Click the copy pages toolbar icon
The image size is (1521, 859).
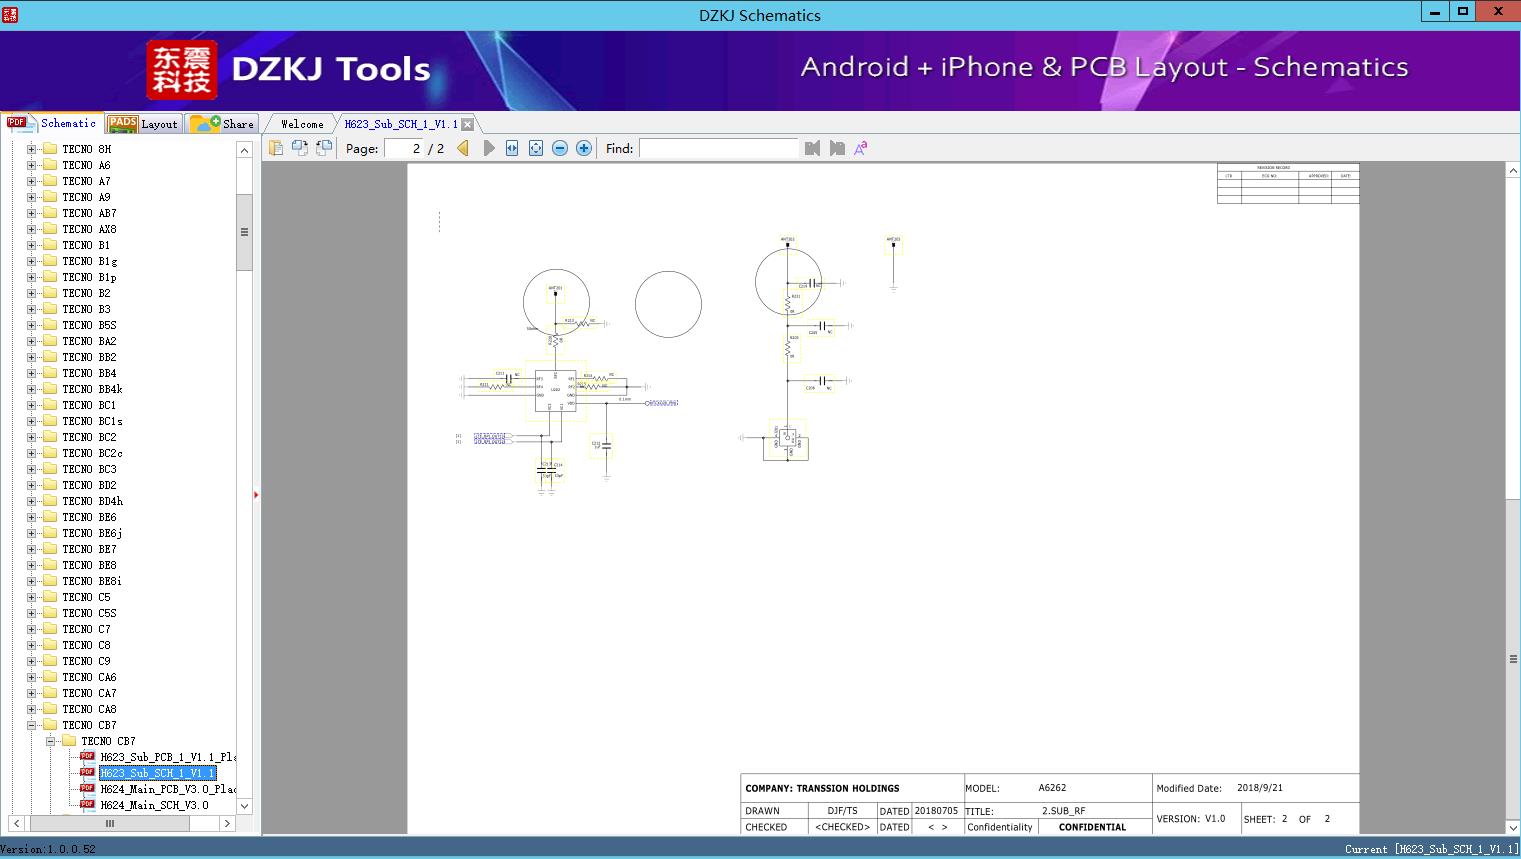click(x=276, y=148)
